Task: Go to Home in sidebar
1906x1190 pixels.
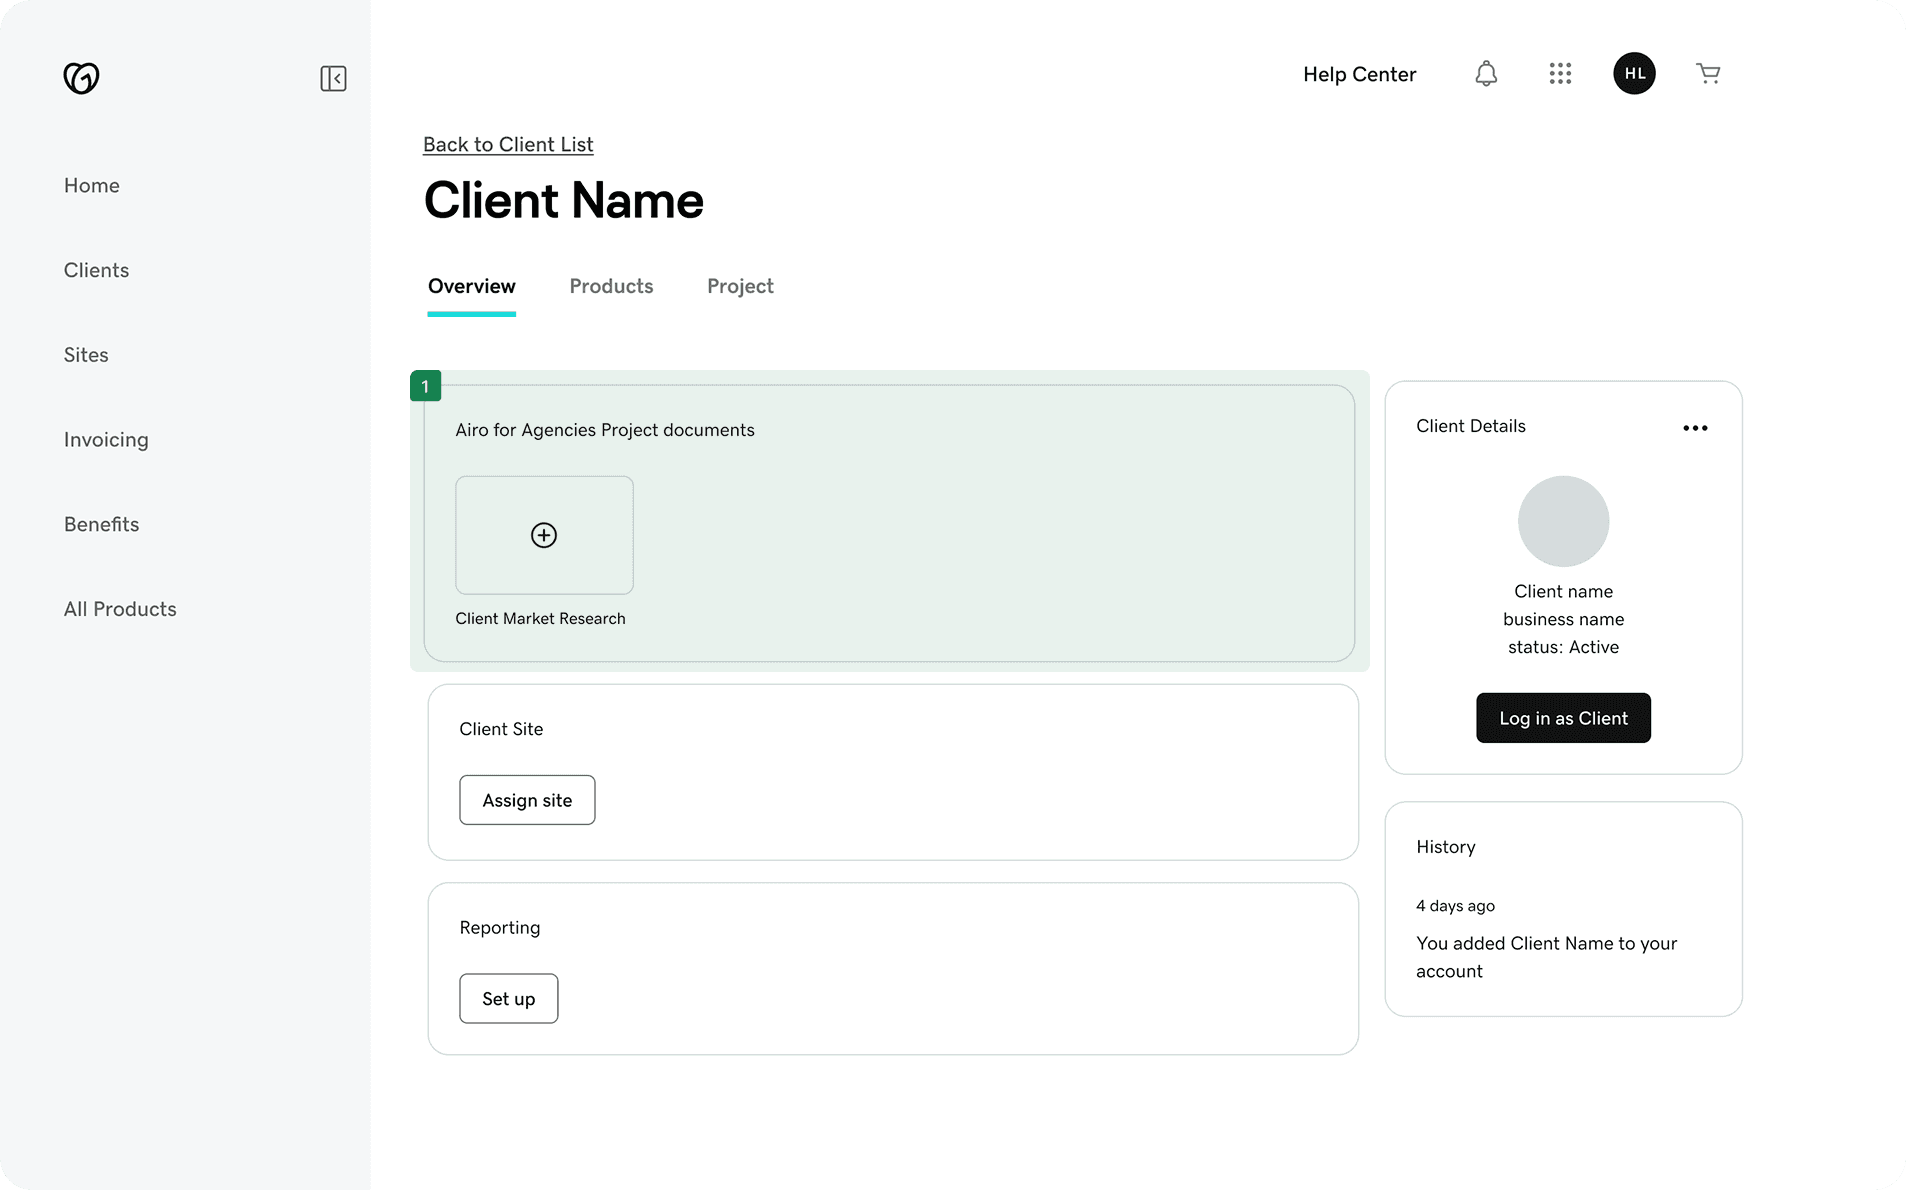Action: point(92,185)
